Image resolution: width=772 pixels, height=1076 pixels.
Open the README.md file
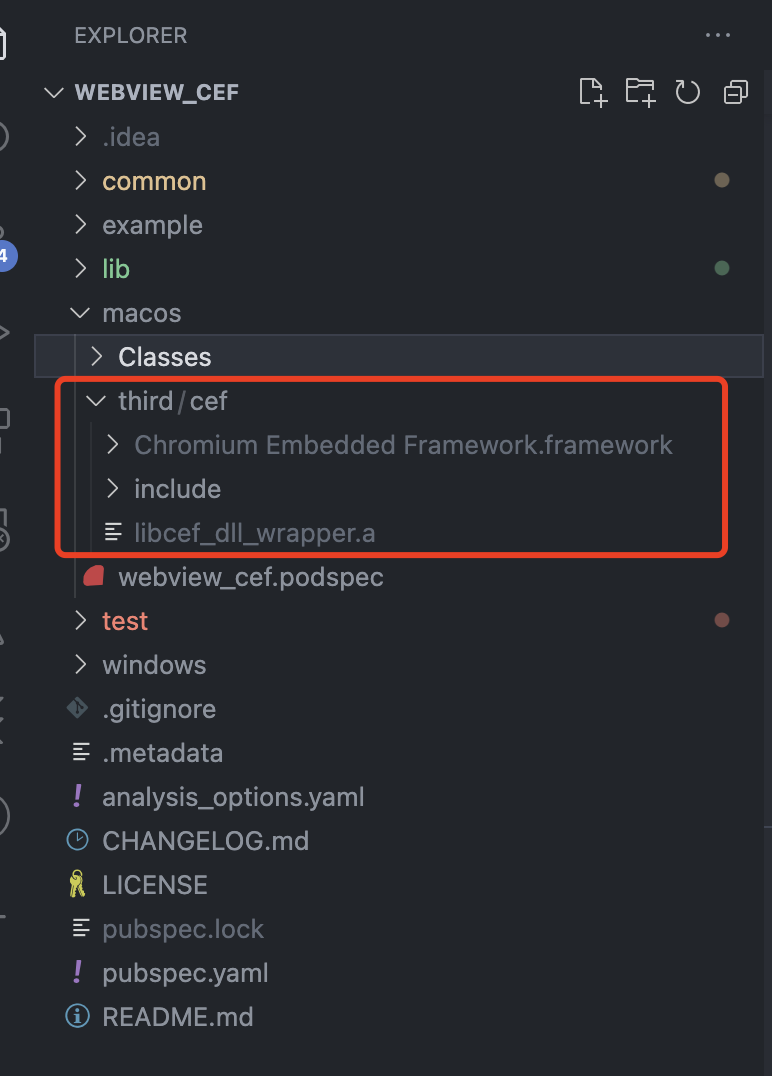tap(178, 1016)
